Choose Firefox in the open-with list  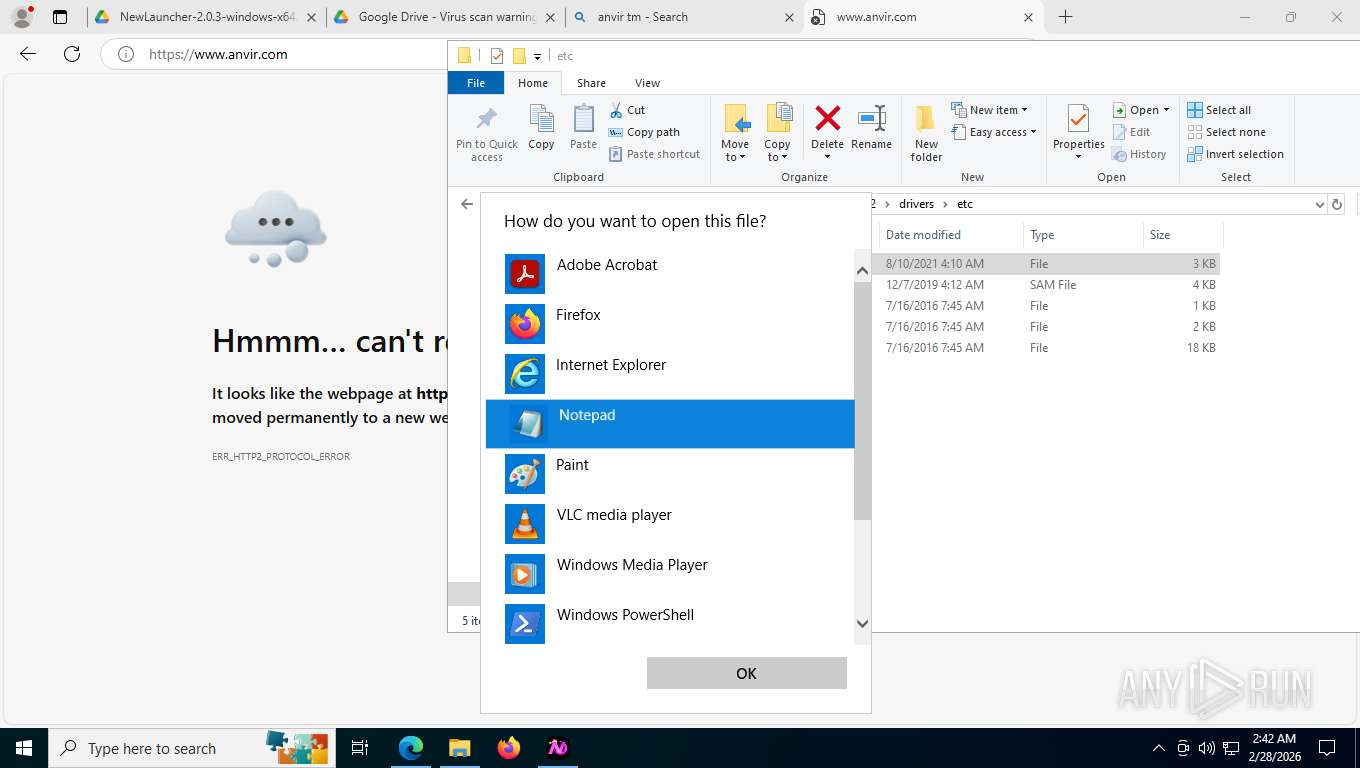coord(670,323)
